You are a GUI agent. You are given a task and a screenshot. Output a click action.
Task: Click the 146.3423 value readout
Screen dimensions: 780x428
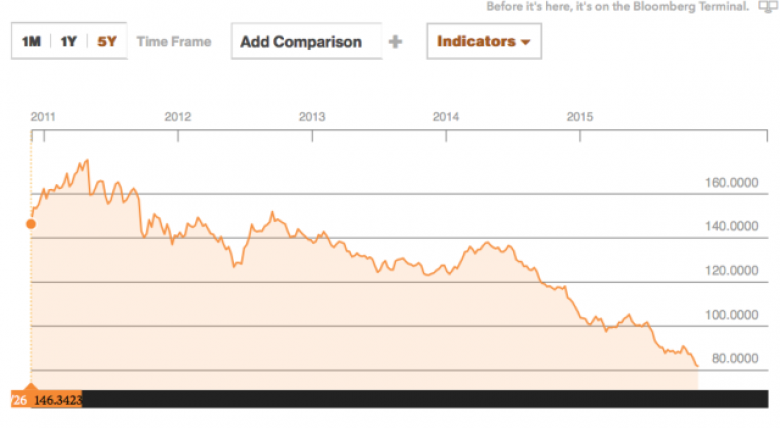pos(56,399)
